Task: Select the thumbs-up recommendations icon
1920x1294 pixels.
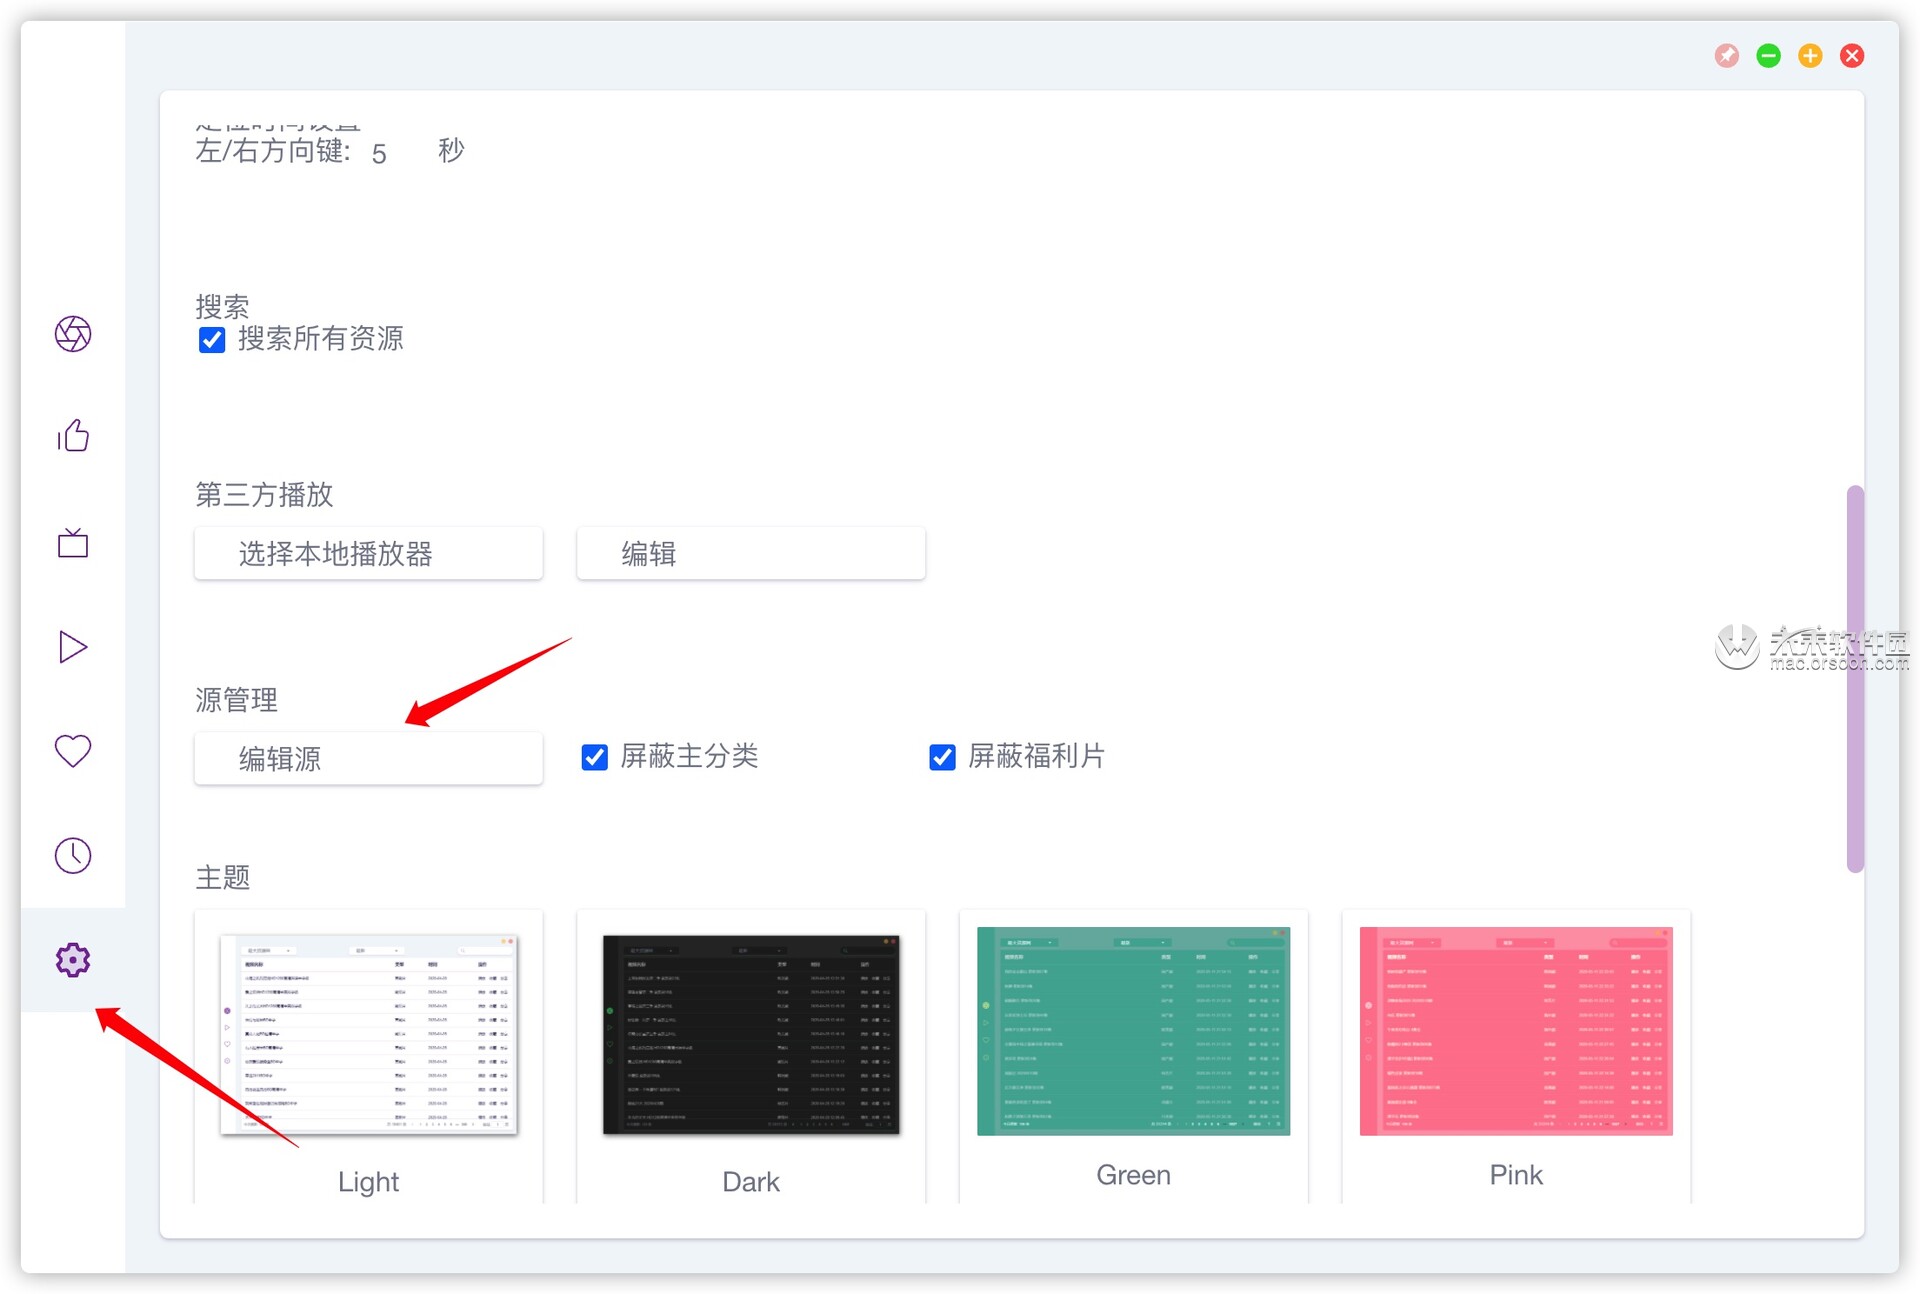Action: pos(72,436)
